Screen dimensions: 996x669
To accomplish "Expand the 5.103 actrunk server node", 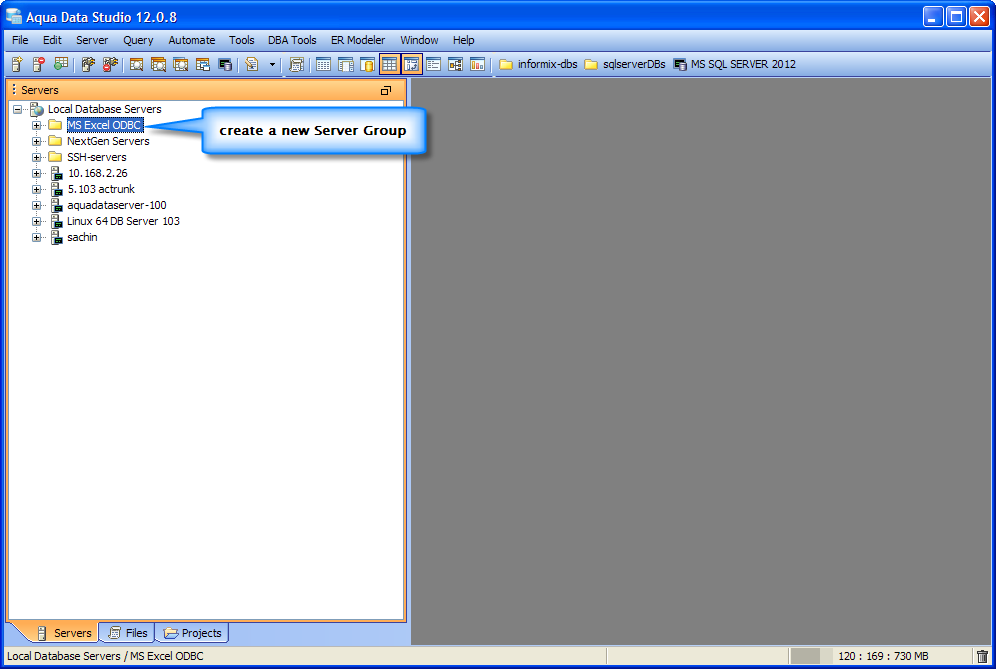I will pyautogui.click(x=37, y=189).
